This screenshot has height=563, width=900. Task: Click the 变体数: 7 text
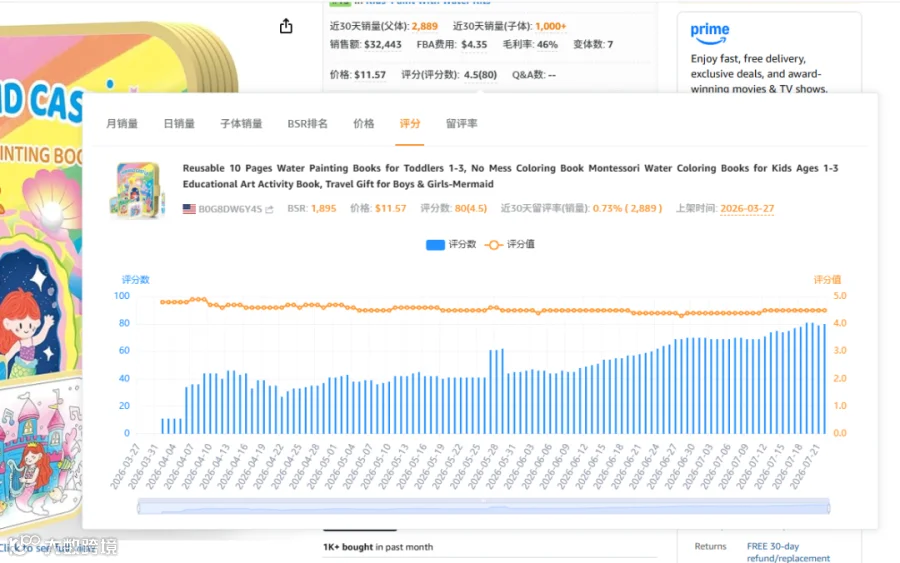(593, 44)
